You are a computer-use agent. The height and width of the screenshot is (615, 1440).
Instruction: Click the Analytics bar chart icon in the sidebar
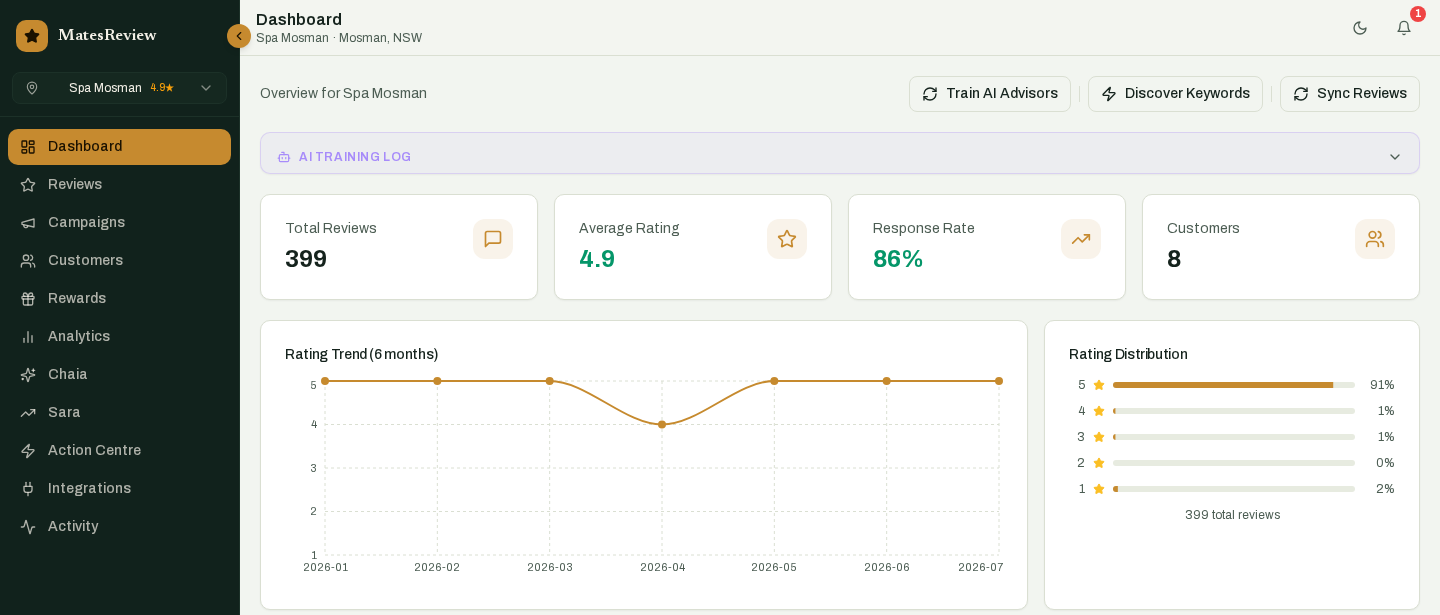coord(28,337)
